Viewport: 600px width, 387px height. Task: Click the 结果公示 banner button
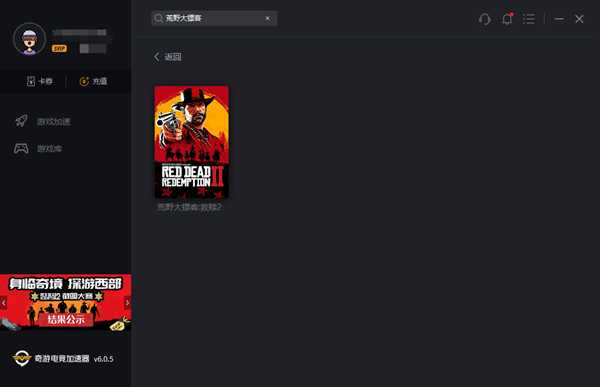tap(66, 319)
